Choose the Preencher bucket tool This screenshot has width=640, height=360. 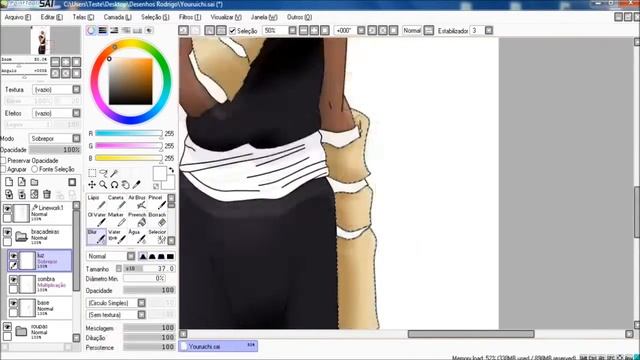tap(137, 219)
